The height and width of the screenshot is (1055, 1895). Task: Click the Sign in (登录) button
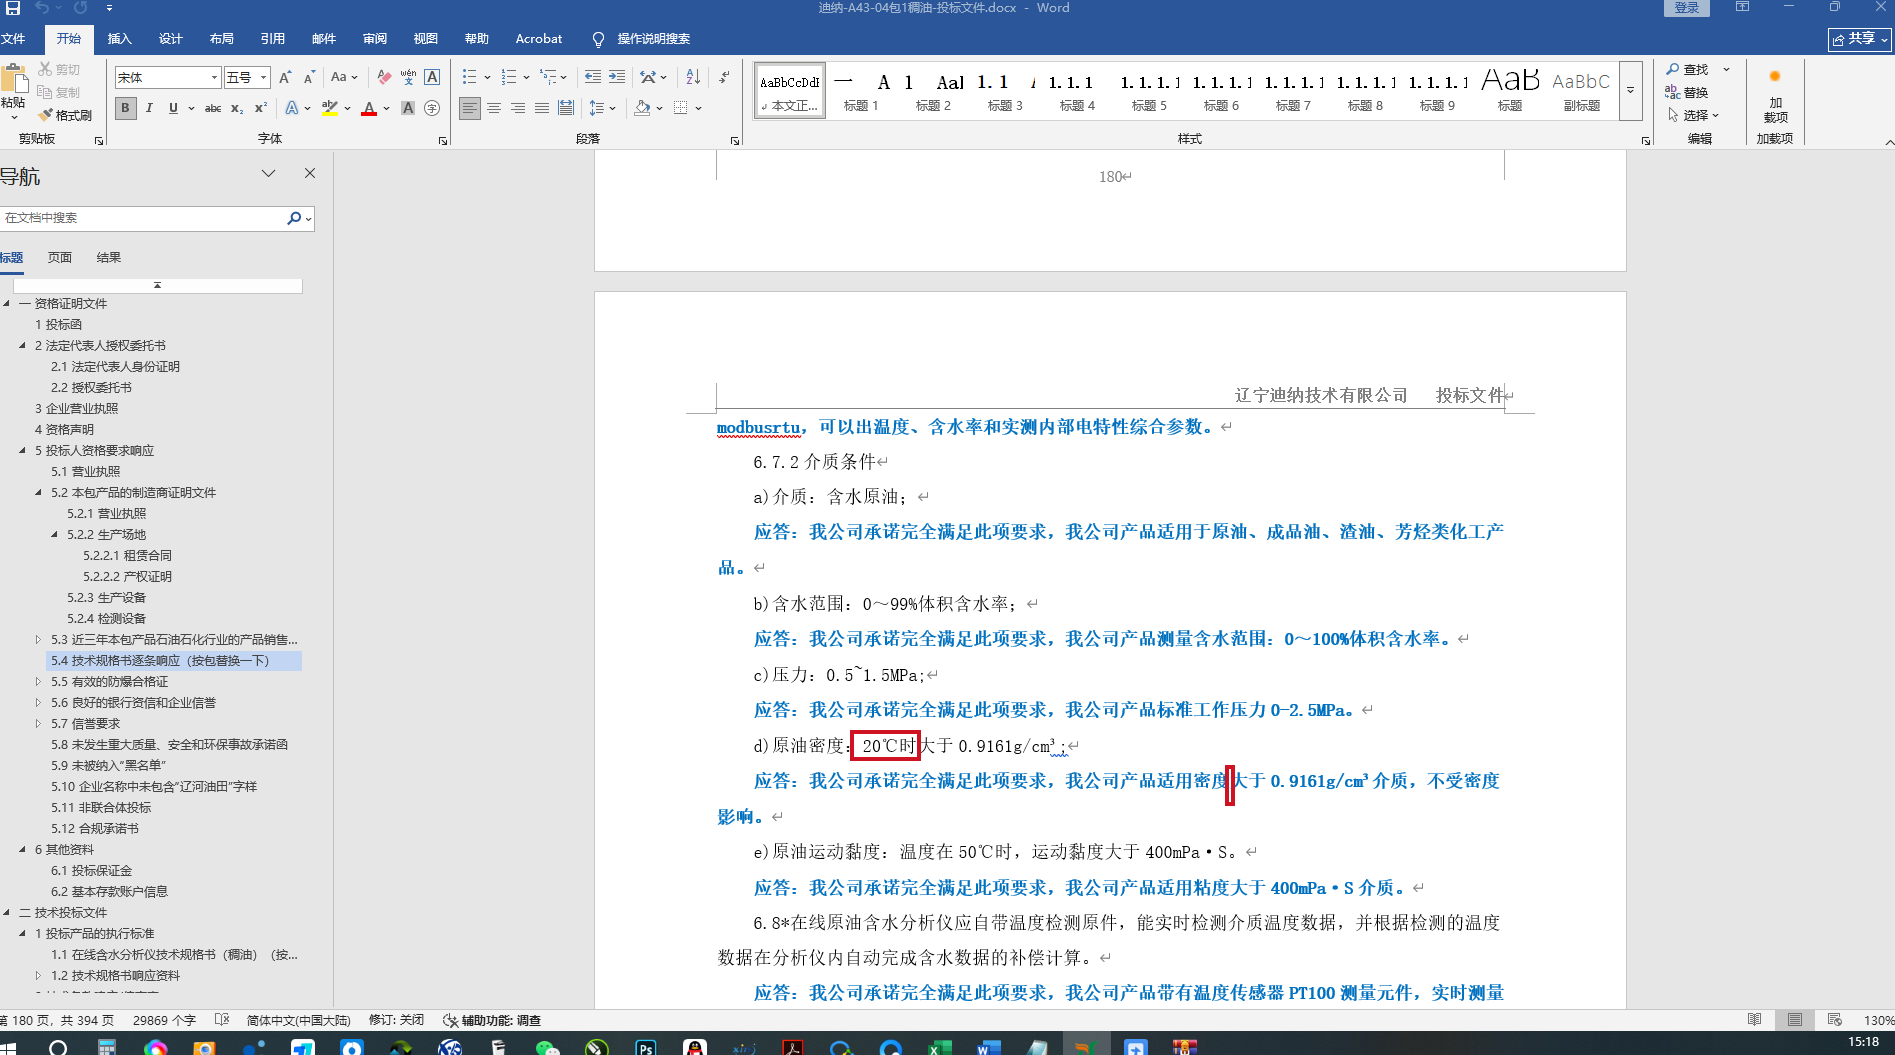point(1687,8)
